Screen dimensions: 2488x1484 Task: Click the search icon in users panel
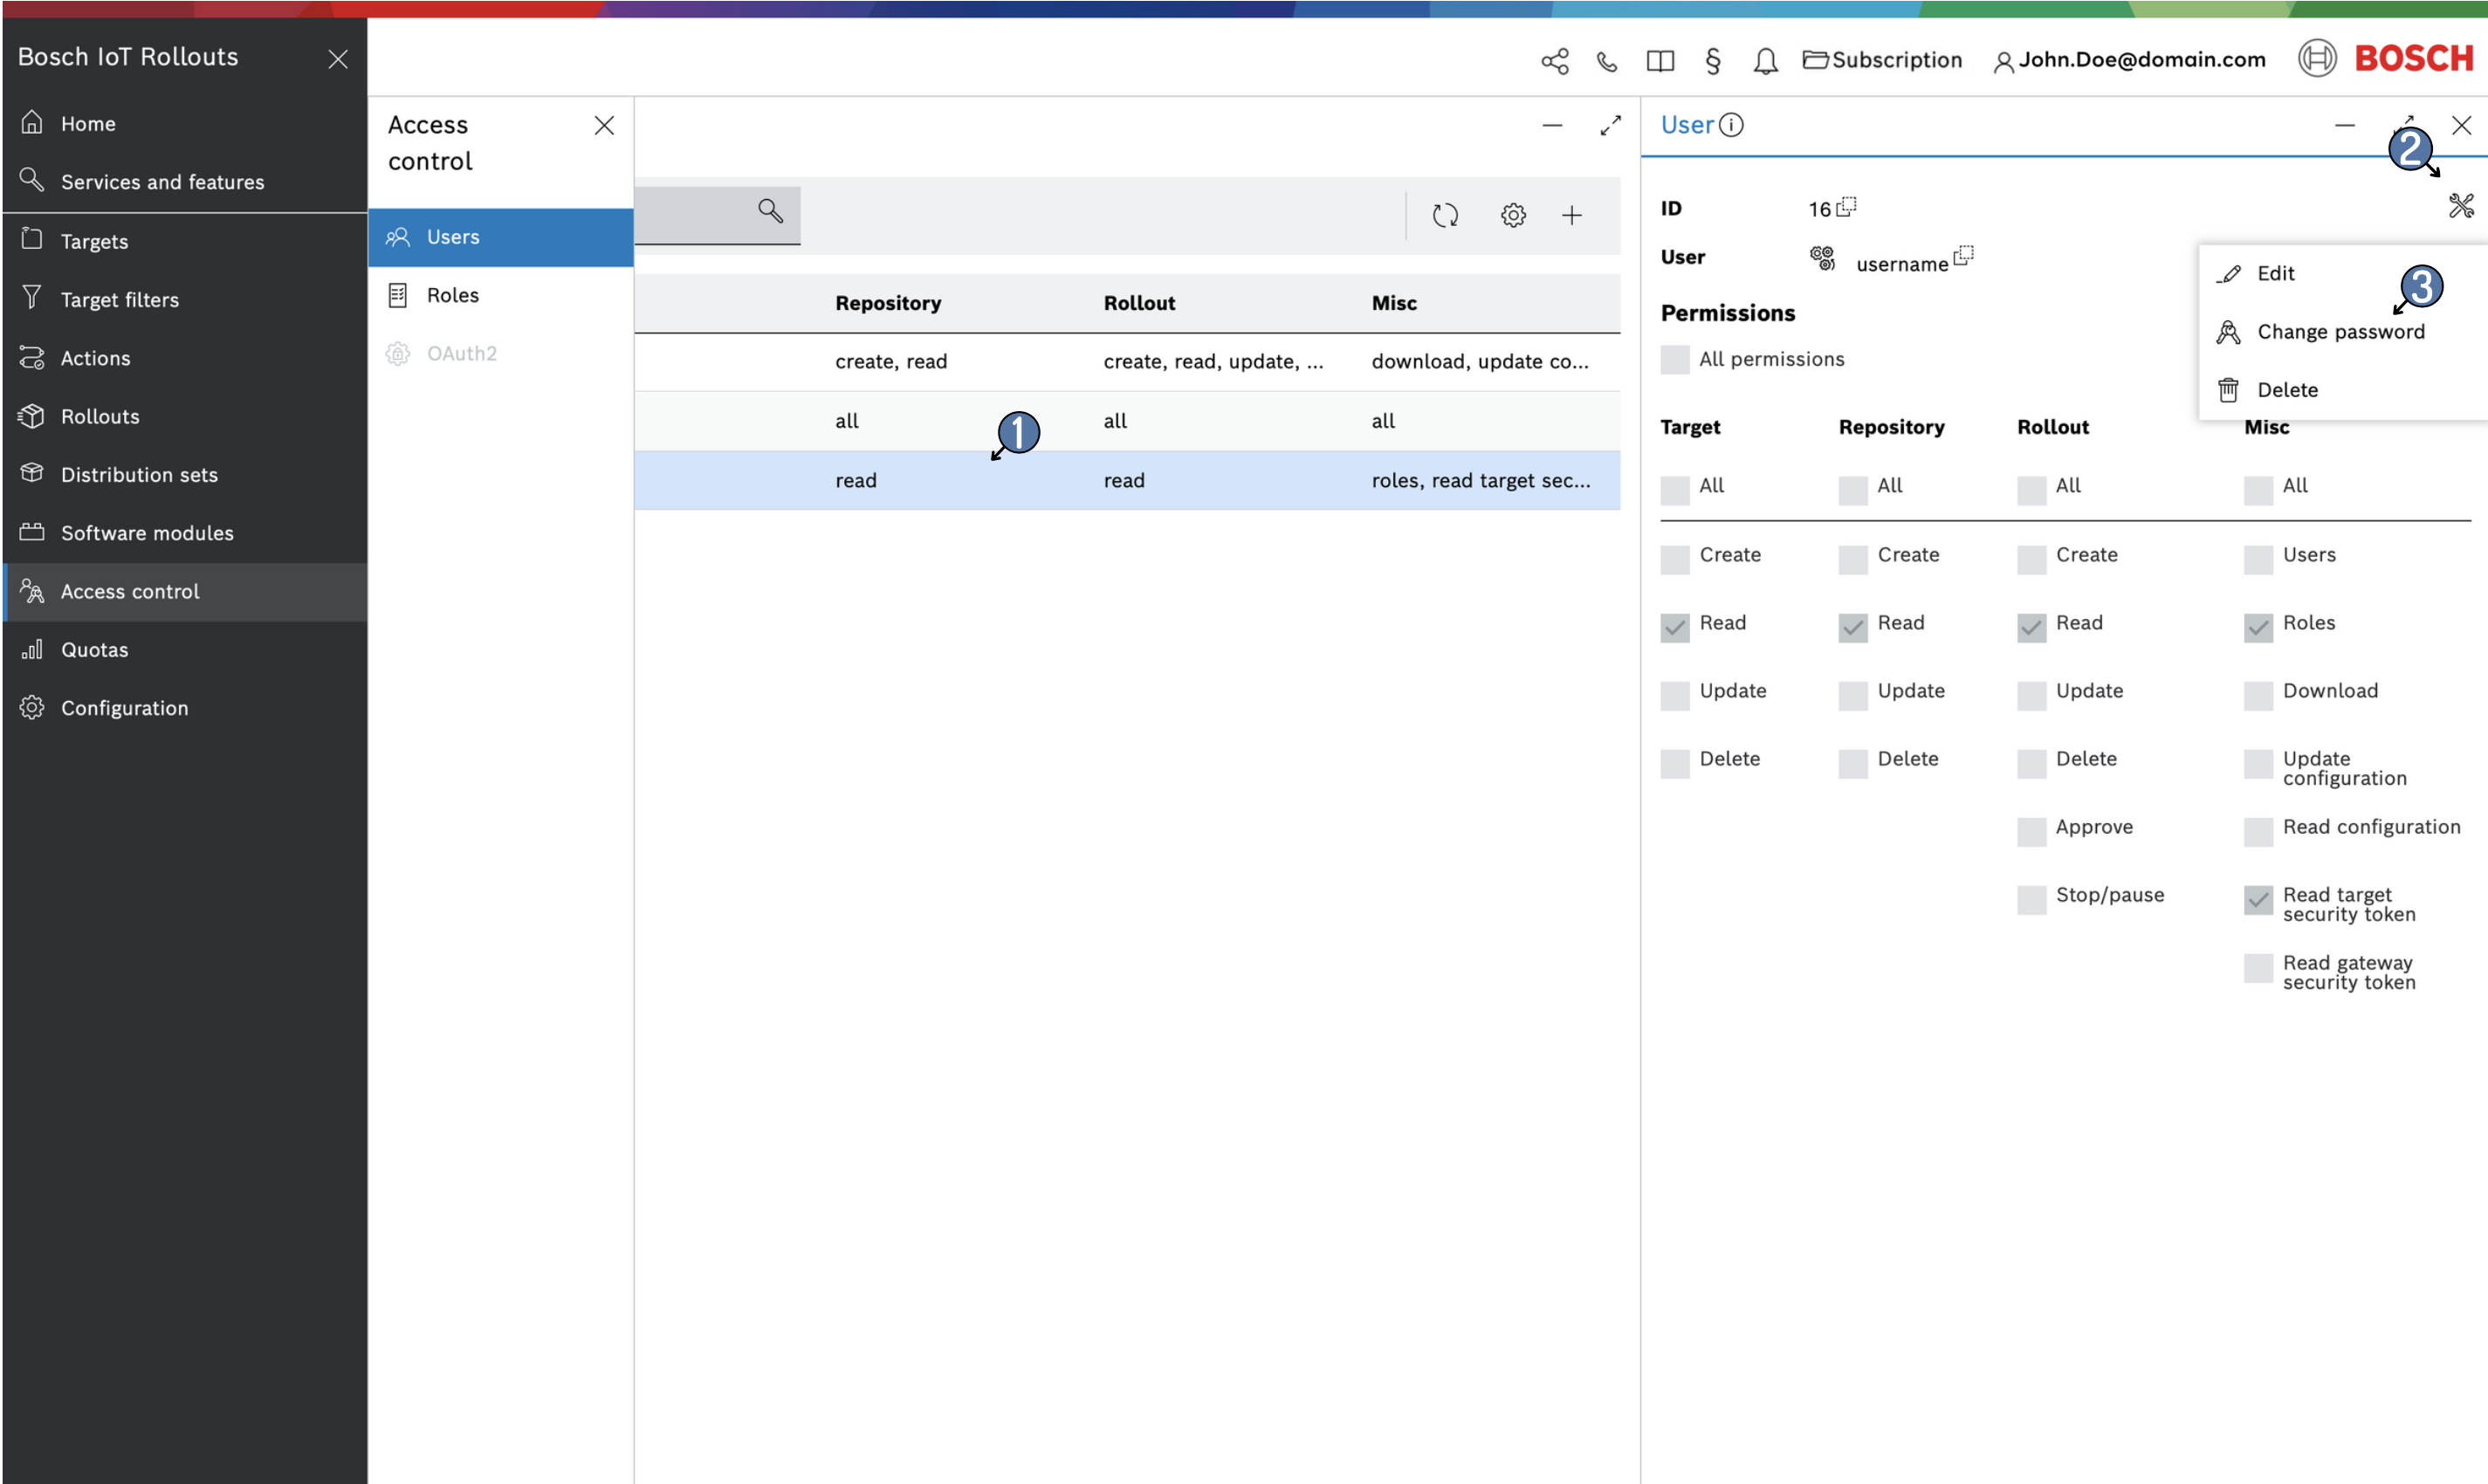click(768, 212)
